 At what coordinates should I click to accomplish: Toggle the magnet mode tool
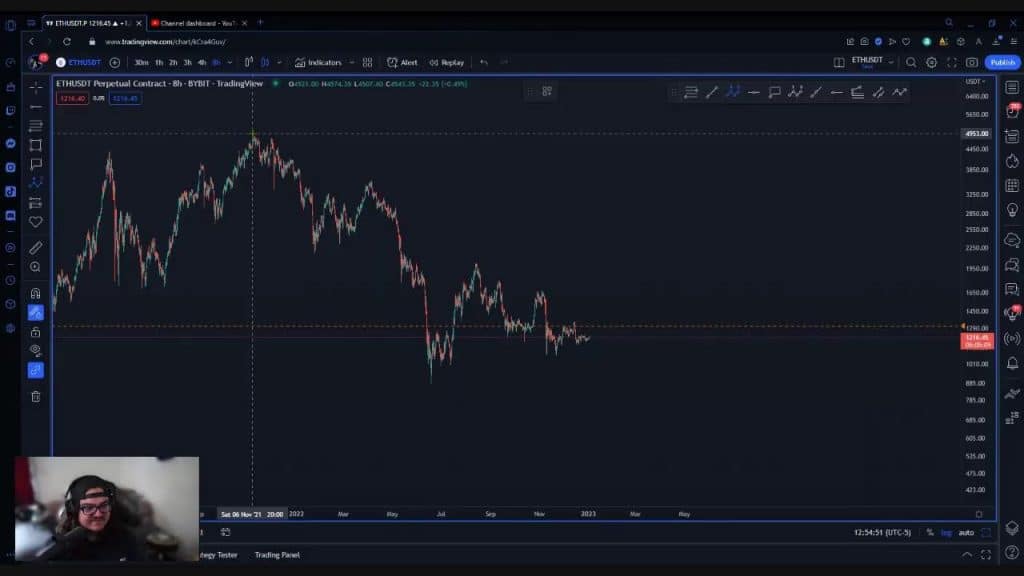[36, 293]
